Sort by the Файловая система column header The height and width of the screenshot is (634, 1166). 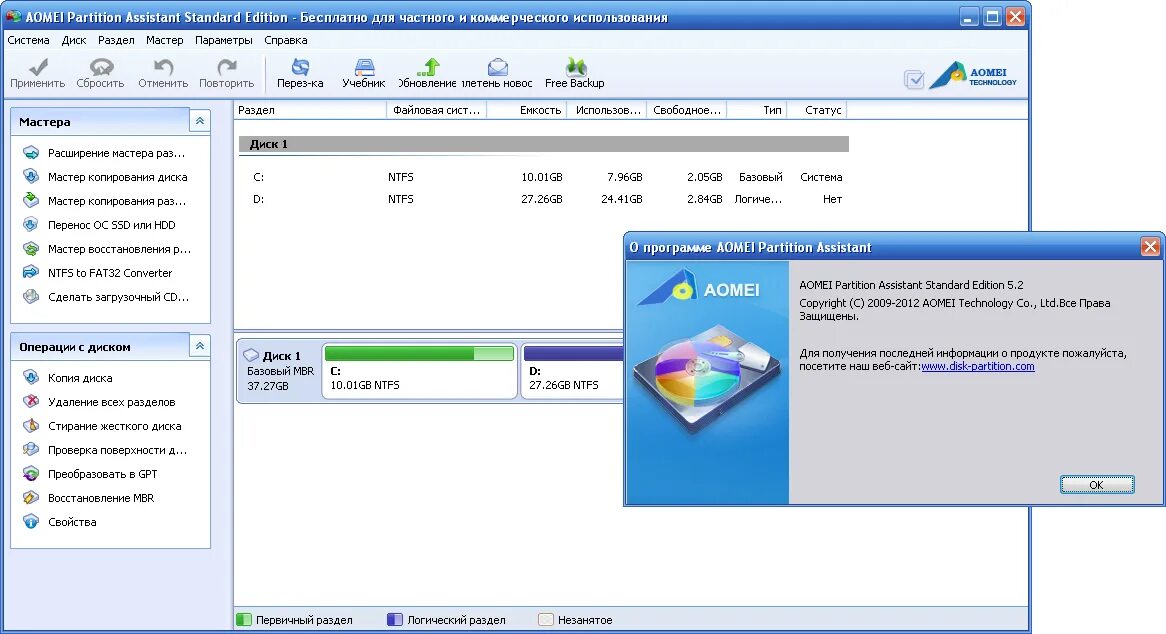pyautogui.click(x=437, y=110)
